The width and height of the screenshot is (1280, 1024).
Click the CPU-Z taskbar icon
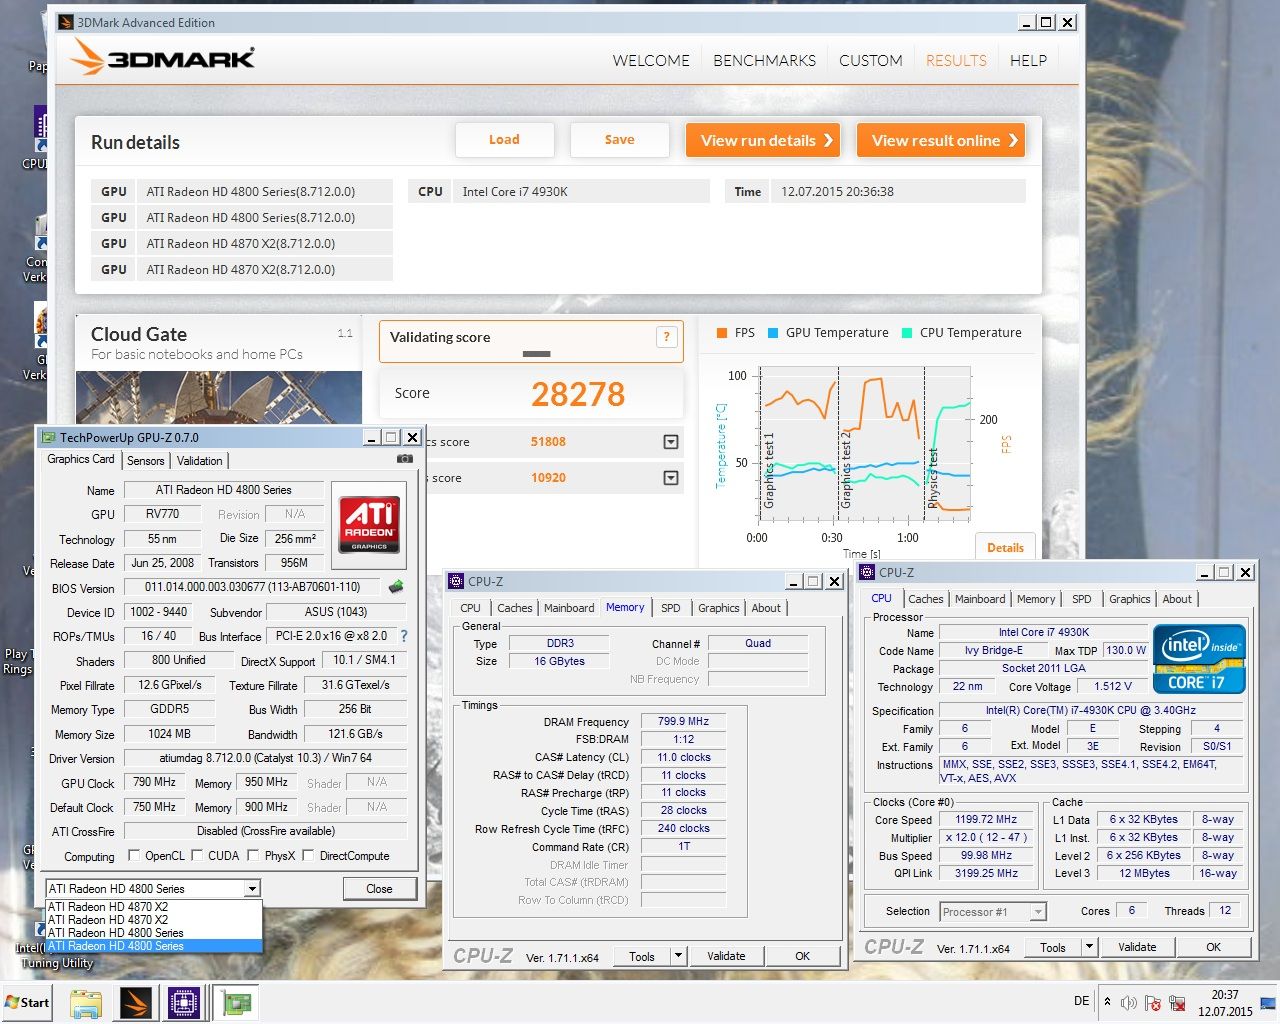point(184,1002)
